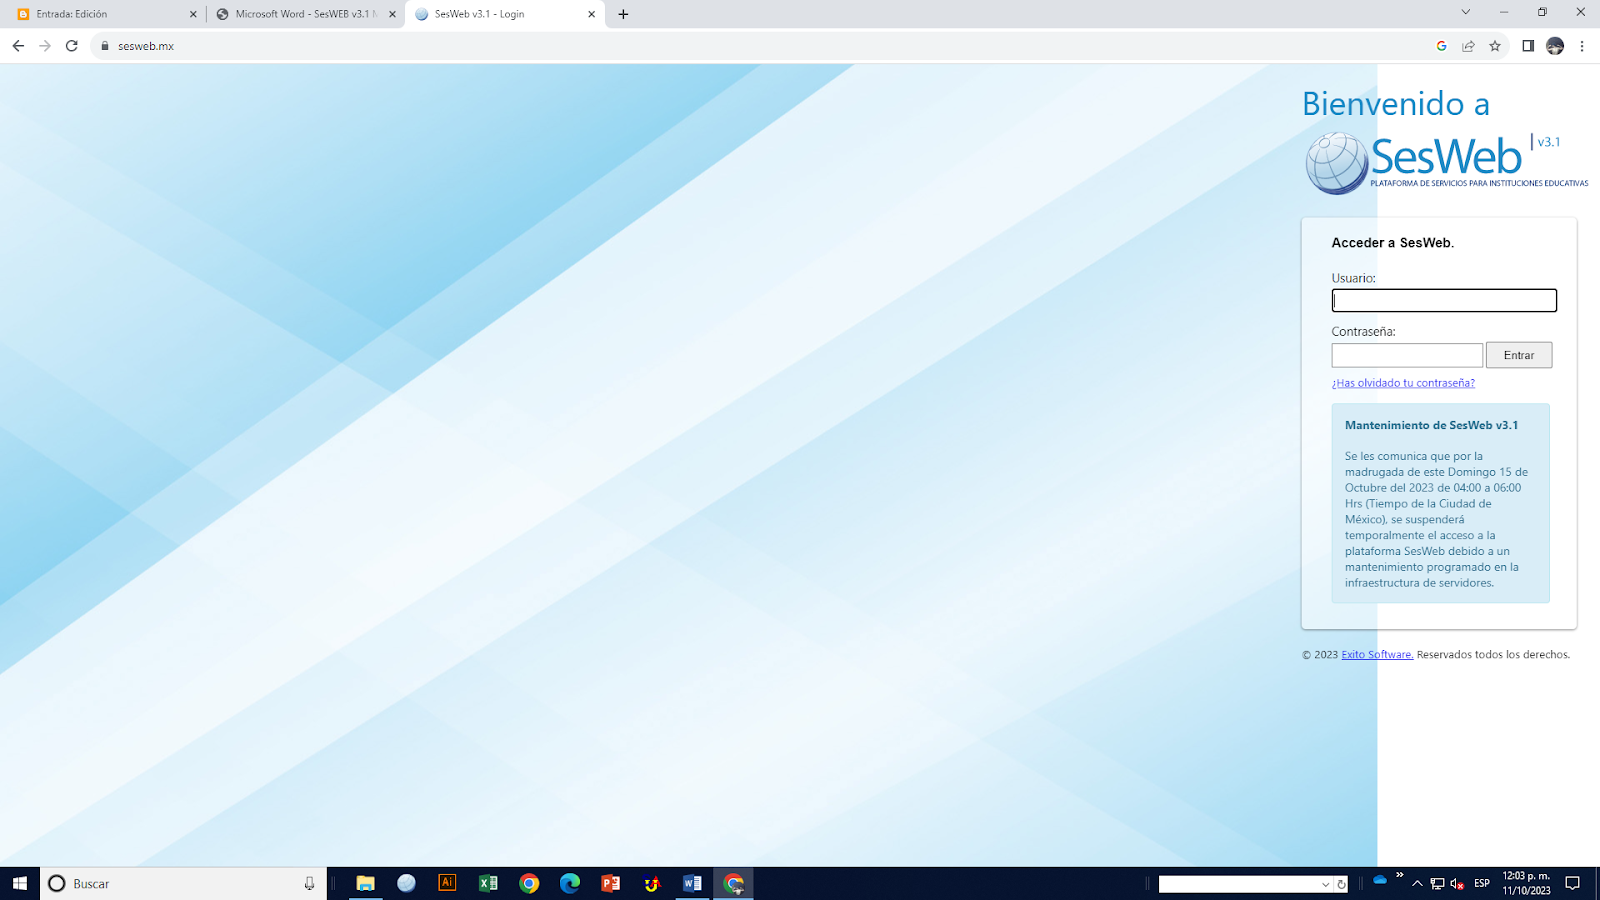Click the muted volume tray icon

[1457, 883]
